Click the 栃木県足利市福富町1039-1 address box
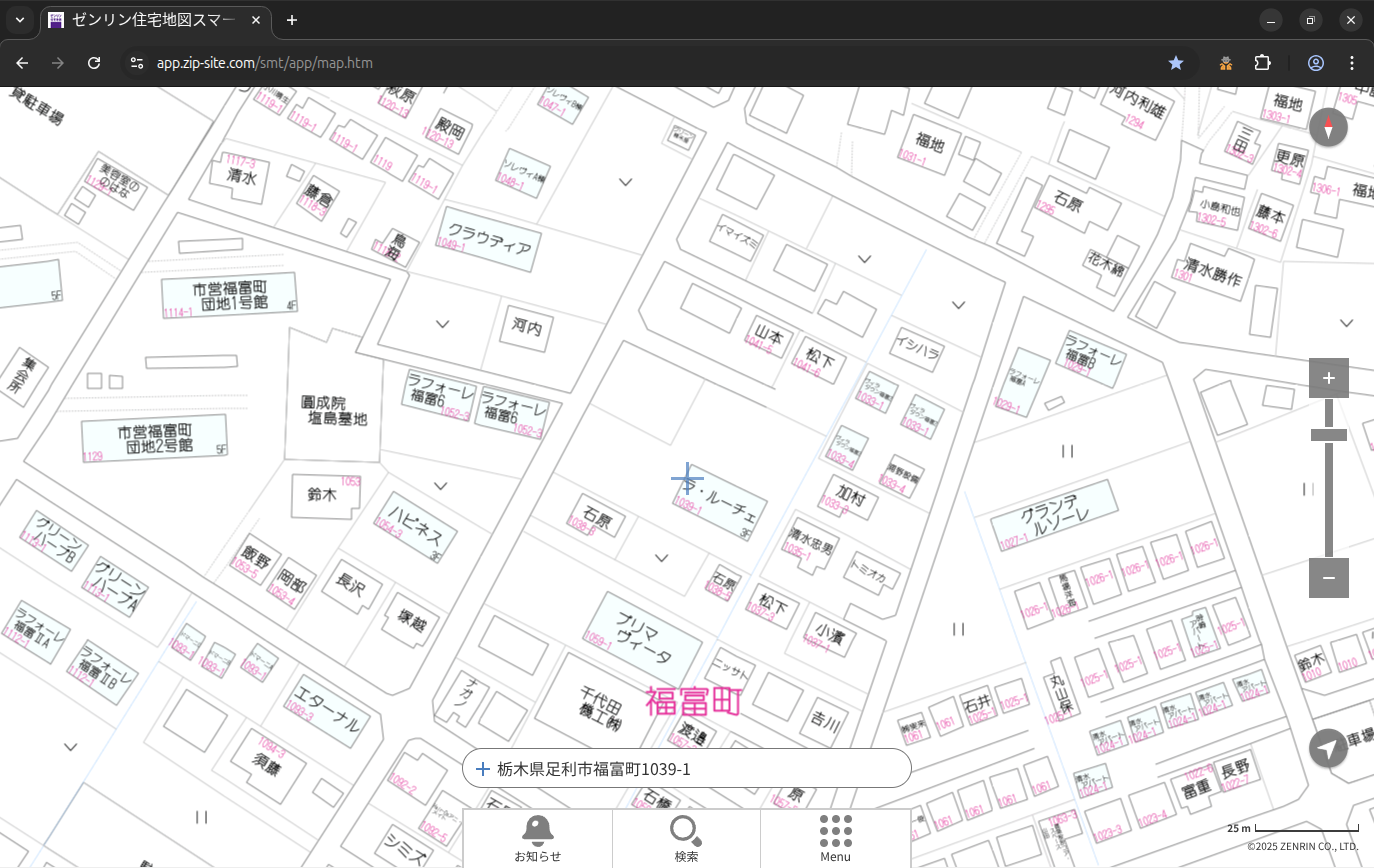 point(686,769)
